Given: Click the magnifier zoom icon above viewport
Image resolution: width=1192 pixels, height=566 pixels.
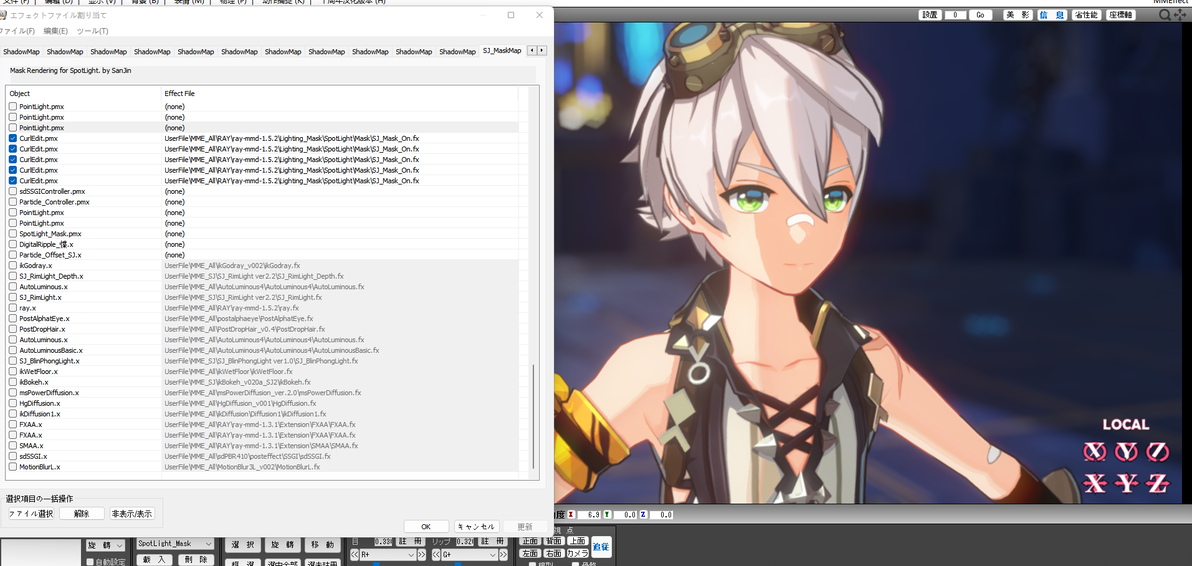Looking at the screenshot, I should click(1164, 15).
